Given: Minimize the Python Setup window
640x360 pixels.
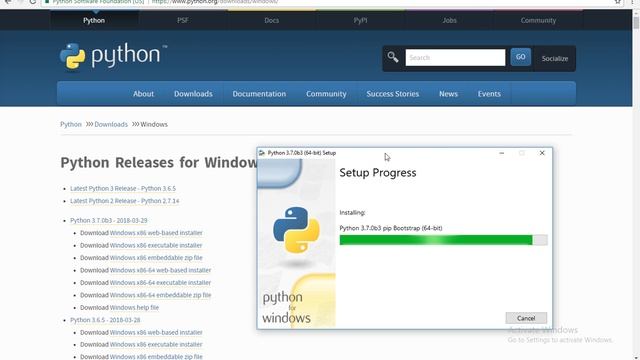Looking at the screenshot, I should pos(502,153).
